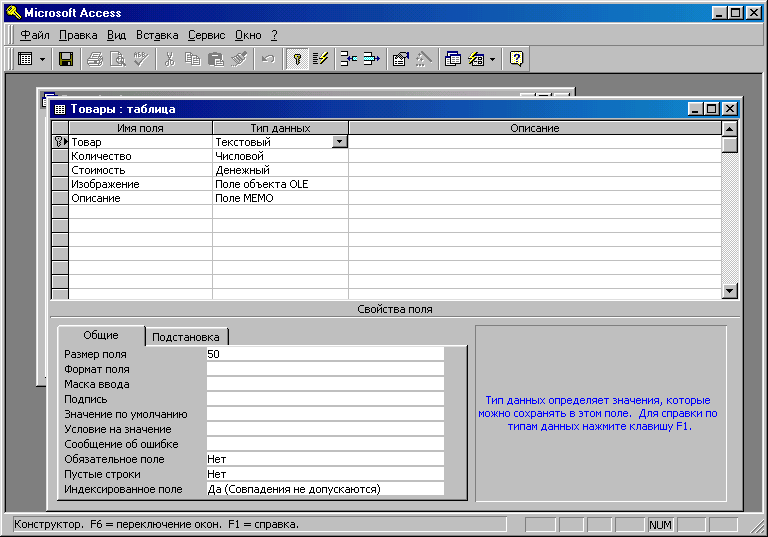The width and height of the screenshot is (768, 537).
Task: Click the Spelling check icon
Action: coord(141,59)
